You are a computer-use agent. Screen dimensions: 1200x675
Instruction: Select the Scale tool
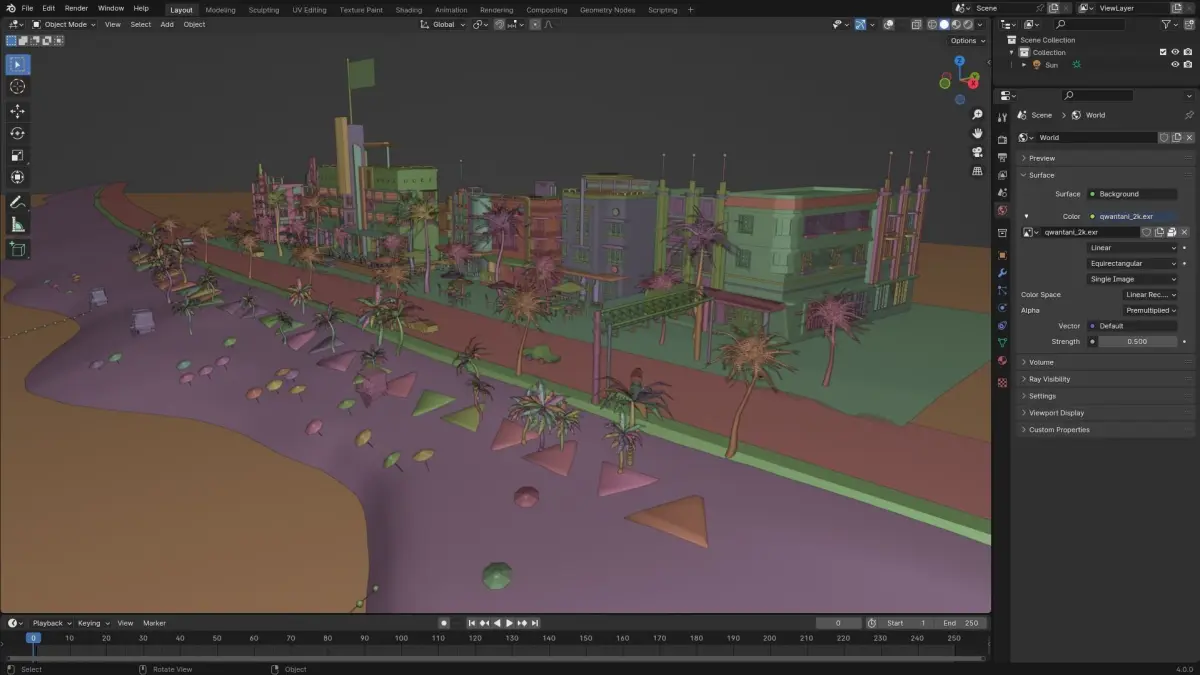tap(18, 155)
